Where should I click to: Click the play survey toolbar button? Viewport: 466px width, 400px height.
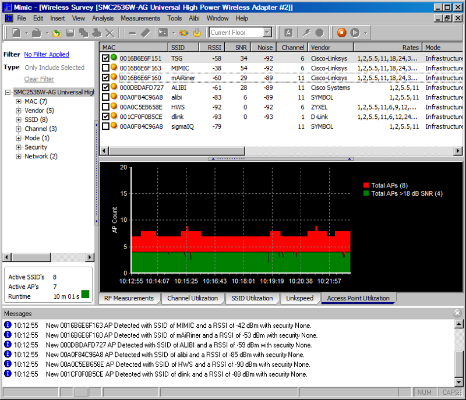click(355, 33)
